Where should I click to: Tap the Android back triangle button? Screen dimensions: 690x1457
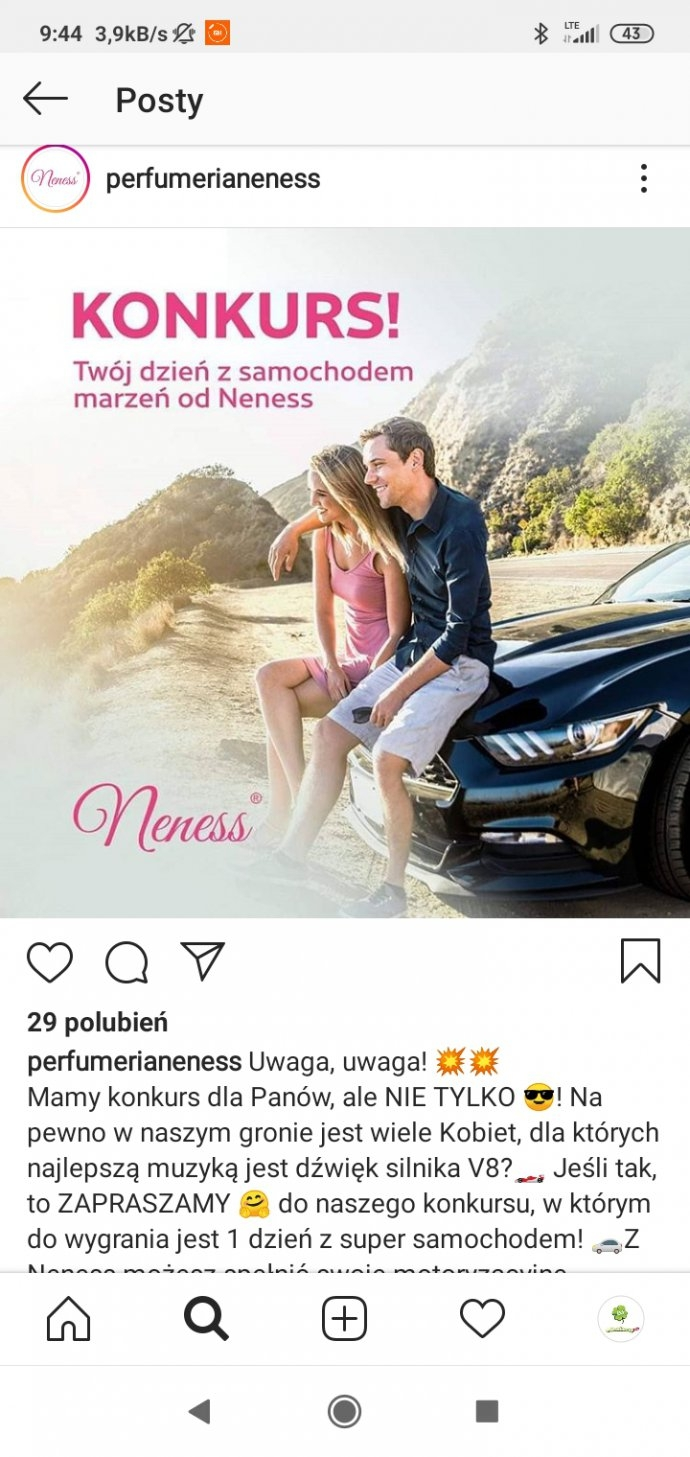[x=199, y=1411]
